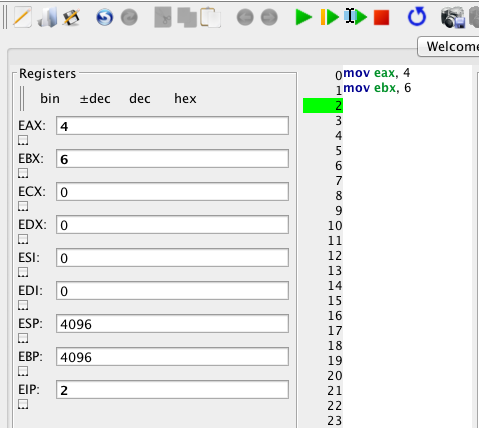
Task: Toggle the checkbox under ESP register
Action: pos(23,338)
